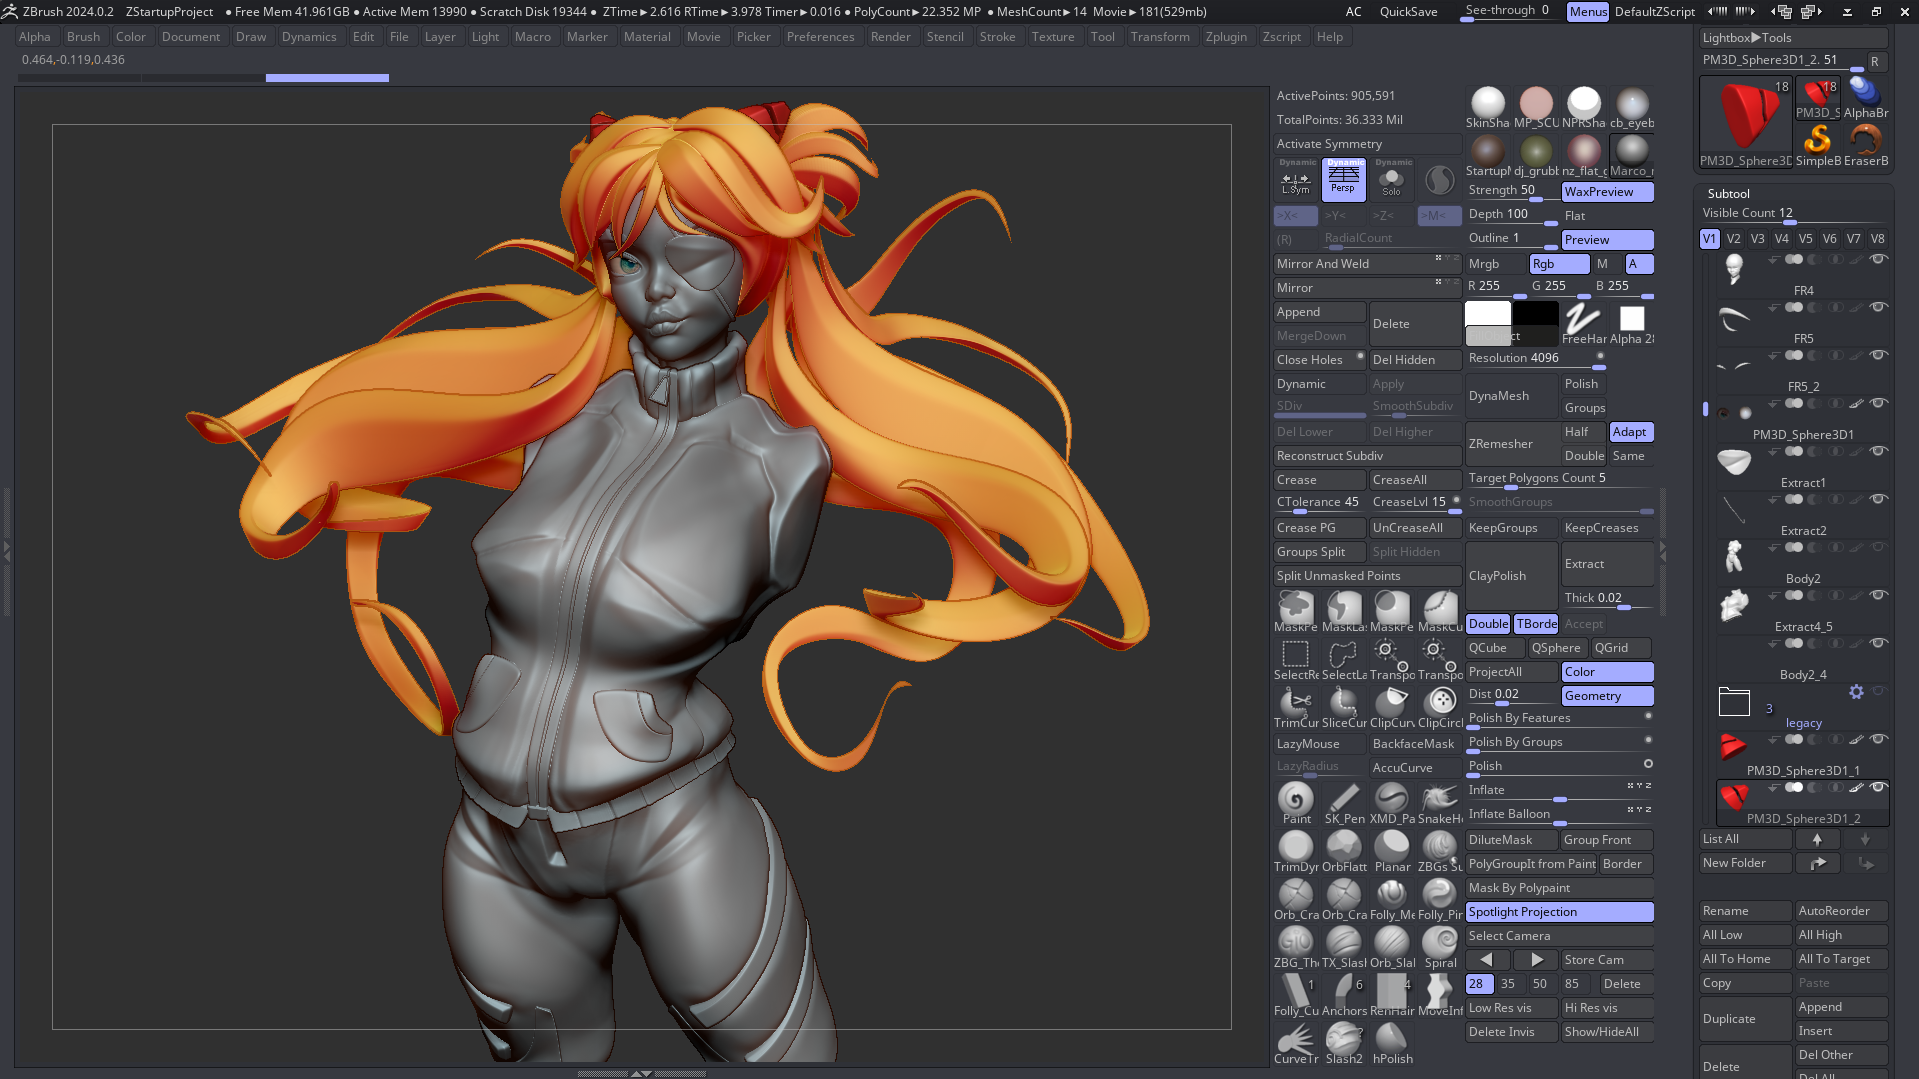The image size is (1919, 1079).
Task: Open Lightbox Tools browser
Action: 1746,38
